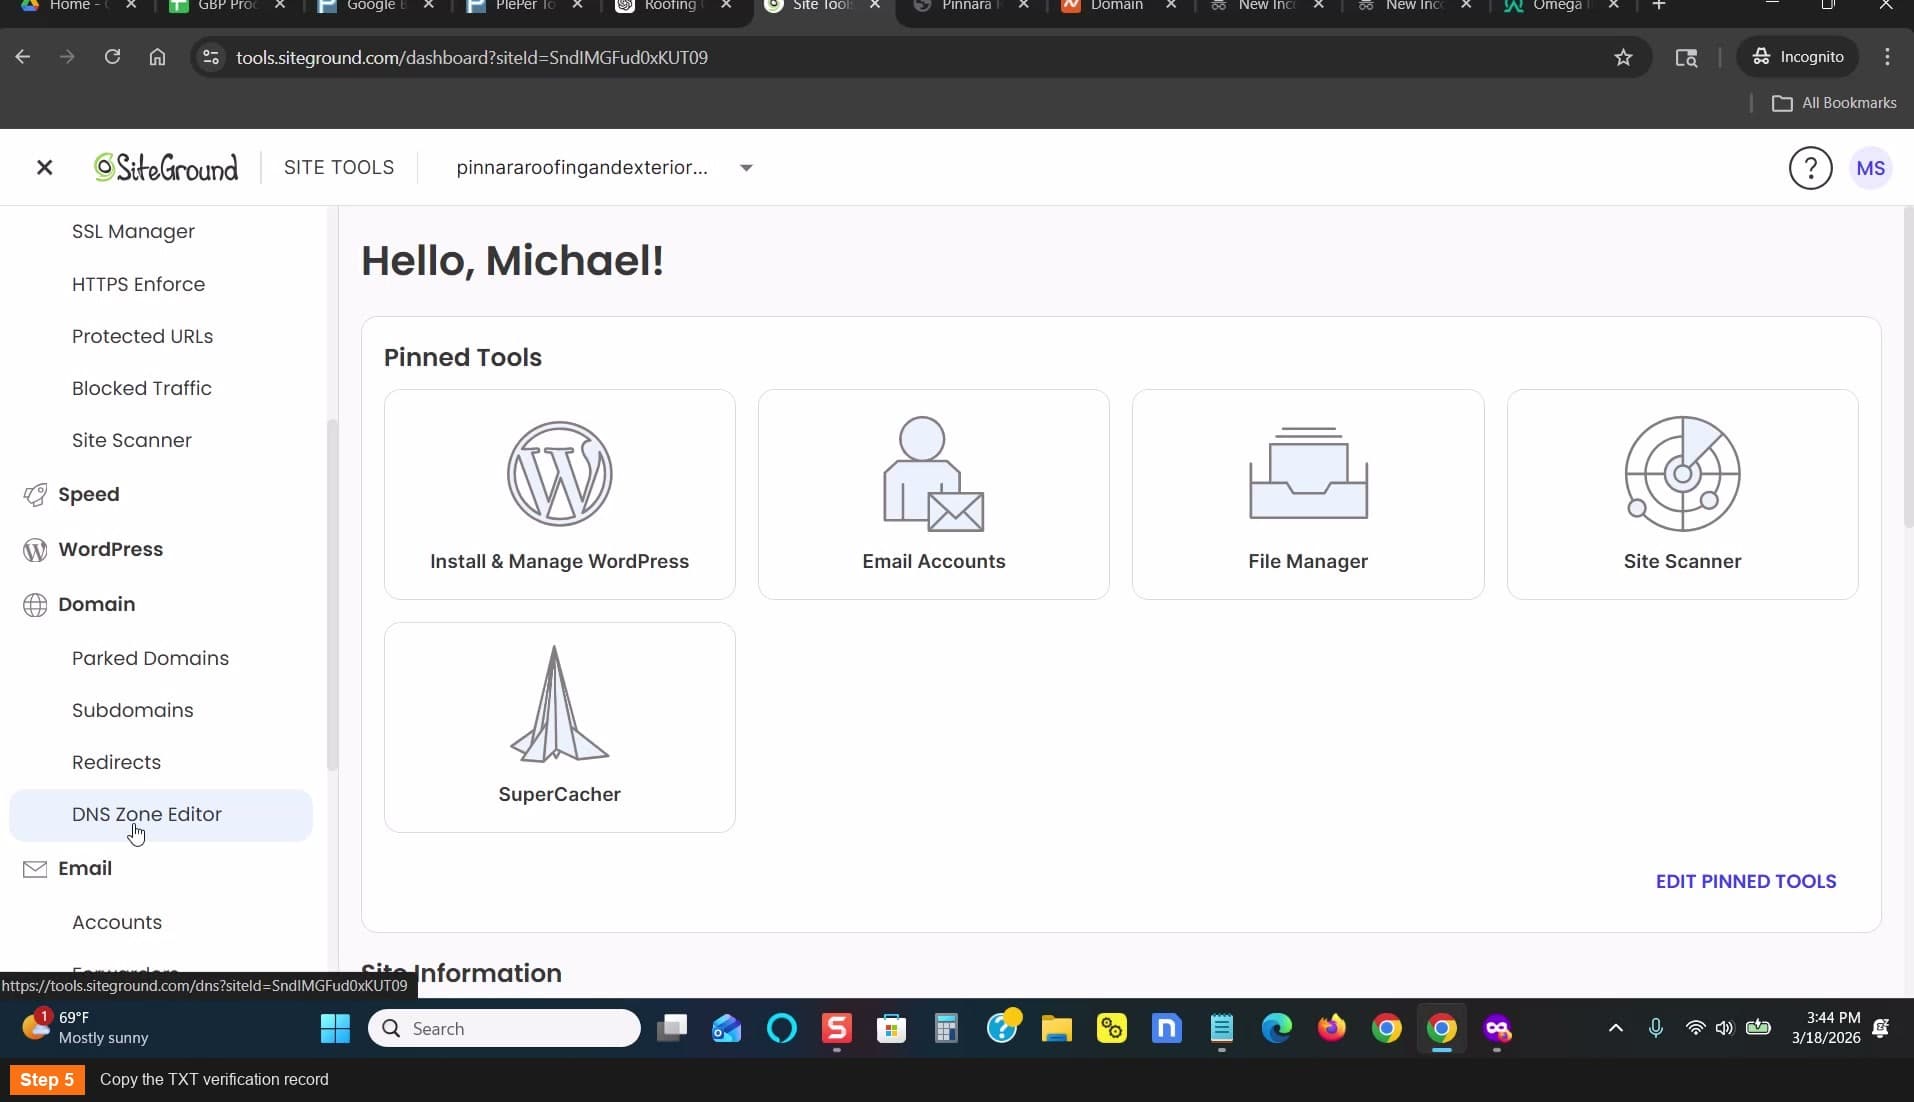The image size is (1914, 1102).
Task: Open HTTPS Enforce in sidebar
Action: 138,284
